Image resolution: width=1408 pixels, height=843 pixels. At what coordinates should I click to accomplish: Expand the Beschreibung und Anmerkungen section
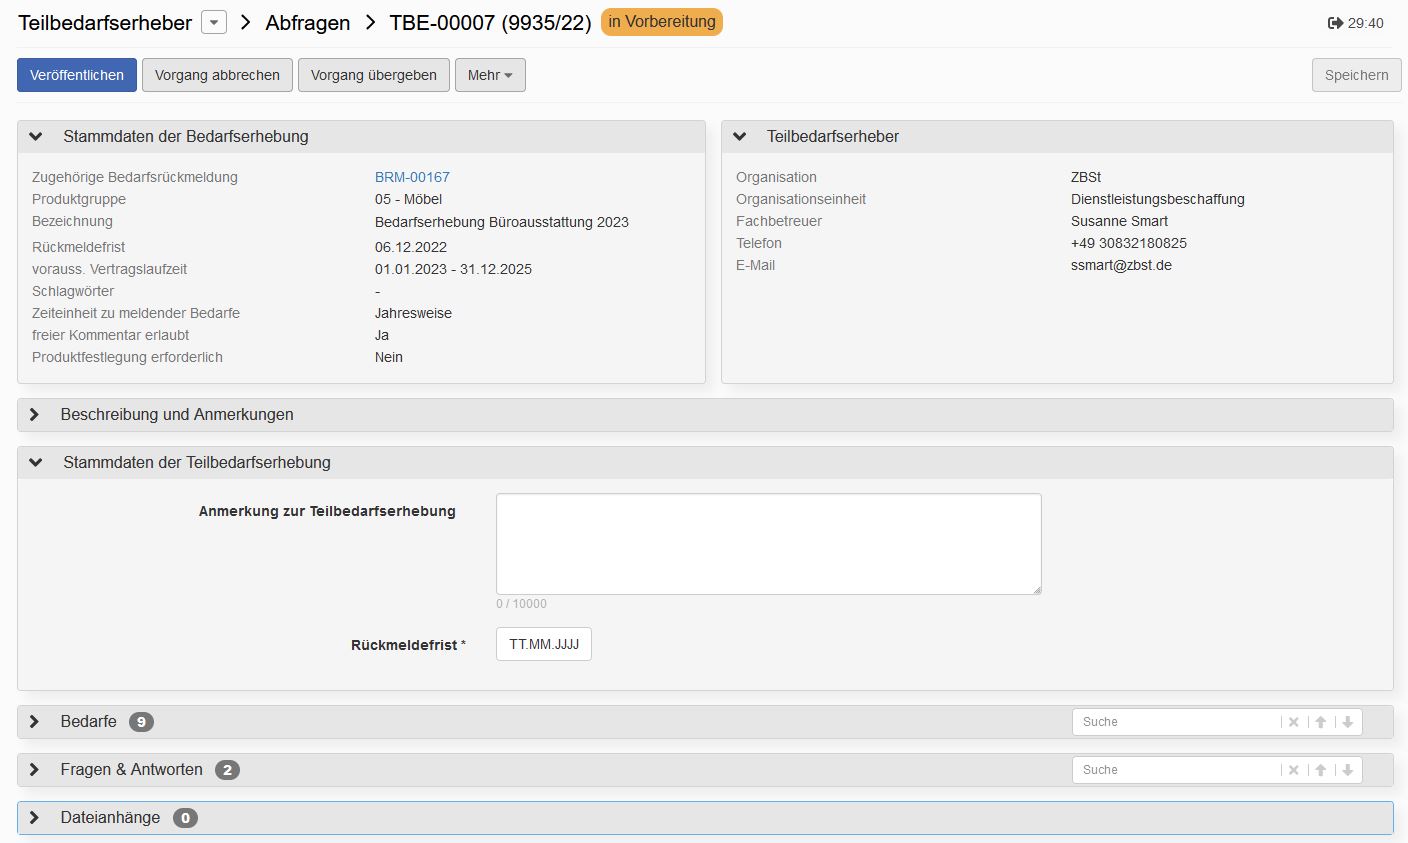coord(36,414)
